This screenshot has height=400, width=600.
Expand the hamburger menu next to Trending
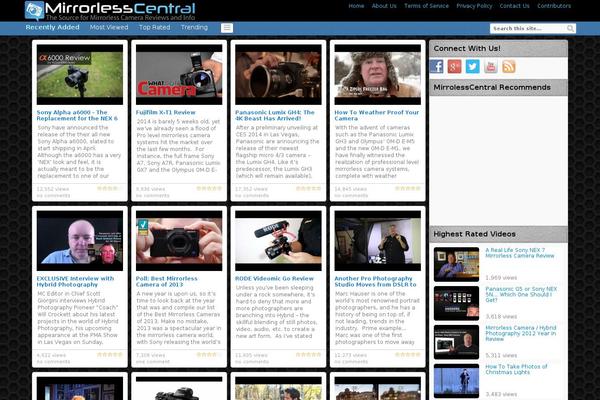coord(227,28)
